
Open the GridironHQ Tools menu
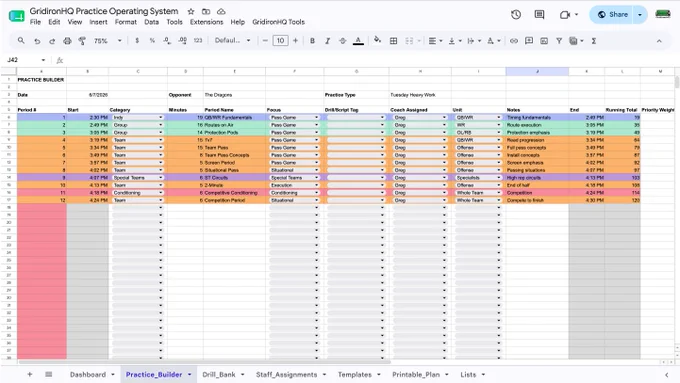pos(278,22)
